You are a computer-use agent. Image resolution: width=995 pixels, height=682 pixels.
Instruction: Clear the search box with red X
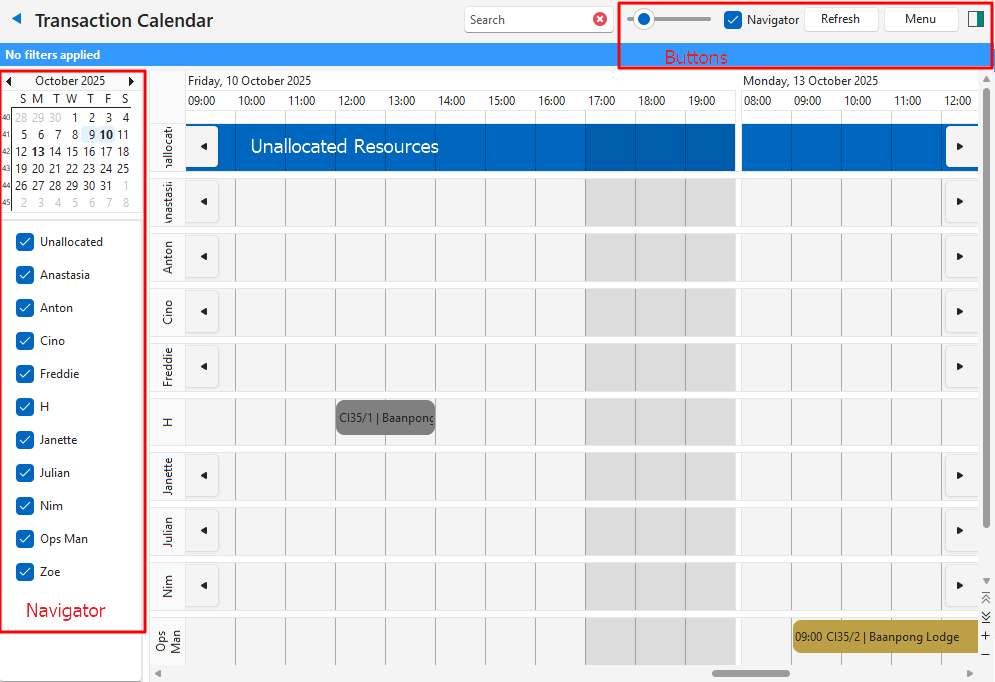[600, 19]
